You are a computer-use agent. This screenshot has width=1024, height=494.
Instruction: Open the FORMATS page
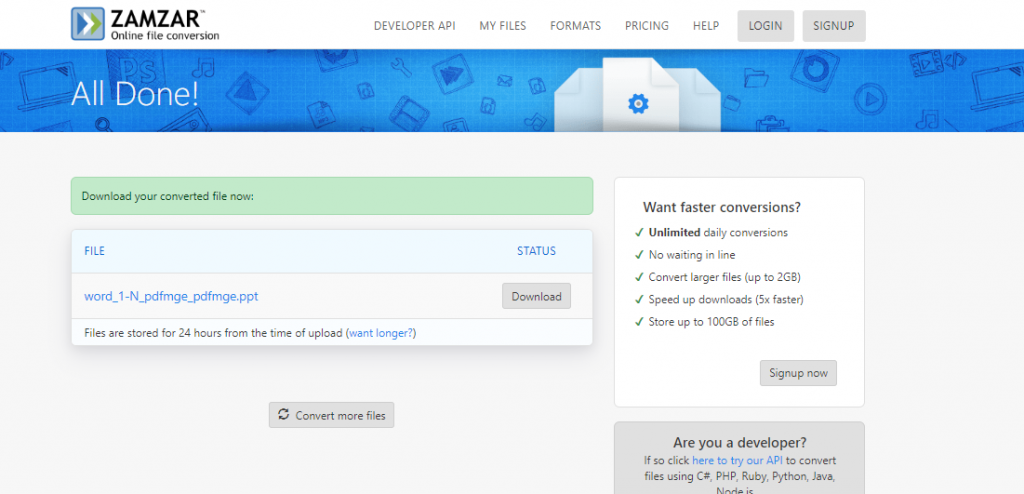click(575, 26)
